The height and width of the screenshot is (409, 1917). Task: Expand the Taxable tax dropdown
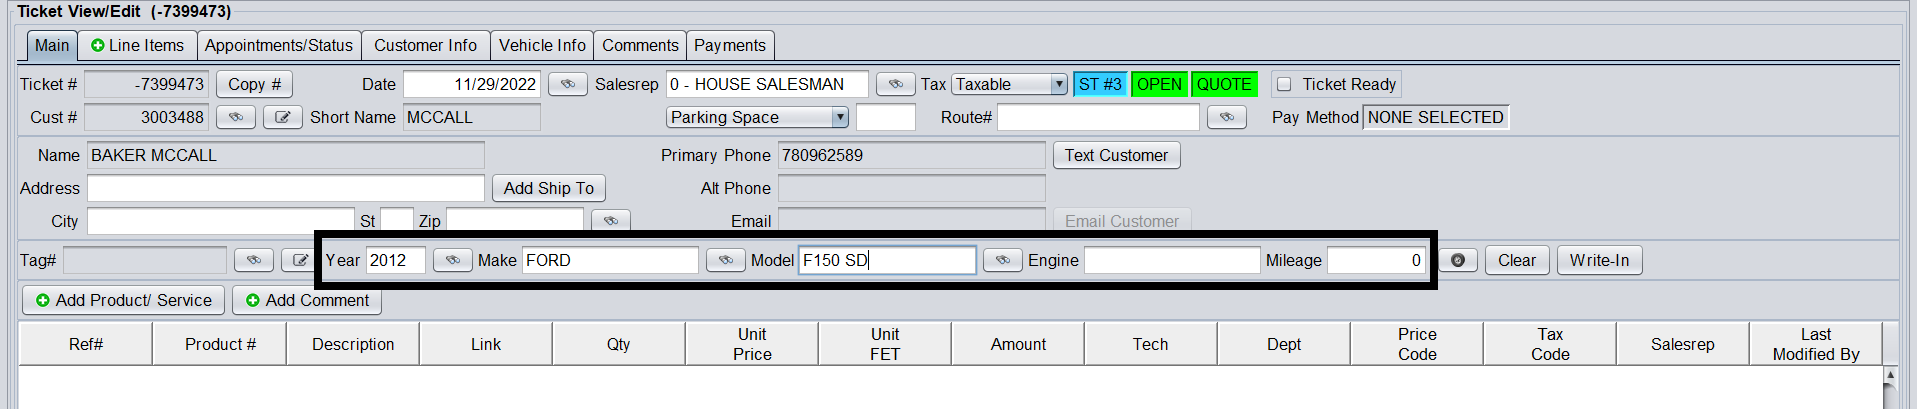1058,85
